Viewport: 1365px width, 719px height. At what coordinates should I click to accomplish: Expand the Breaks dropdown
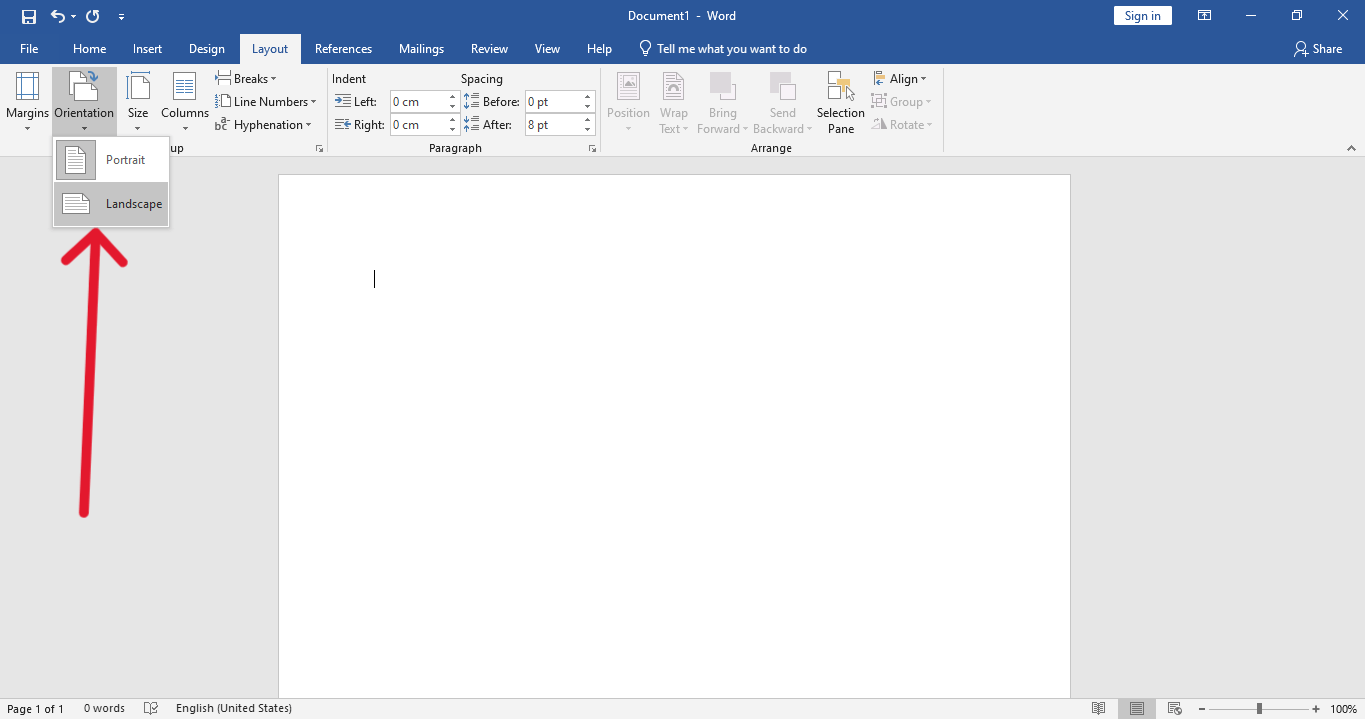(246, 78)
